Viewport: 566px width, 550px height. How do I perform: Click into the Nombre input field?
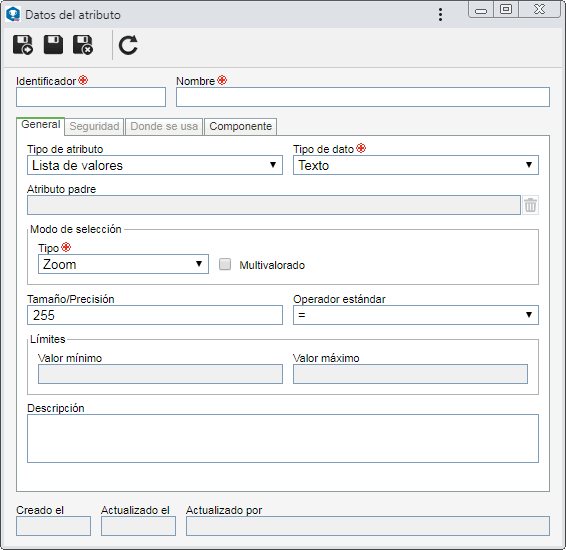pyautogui.click(x=363, y=97)
